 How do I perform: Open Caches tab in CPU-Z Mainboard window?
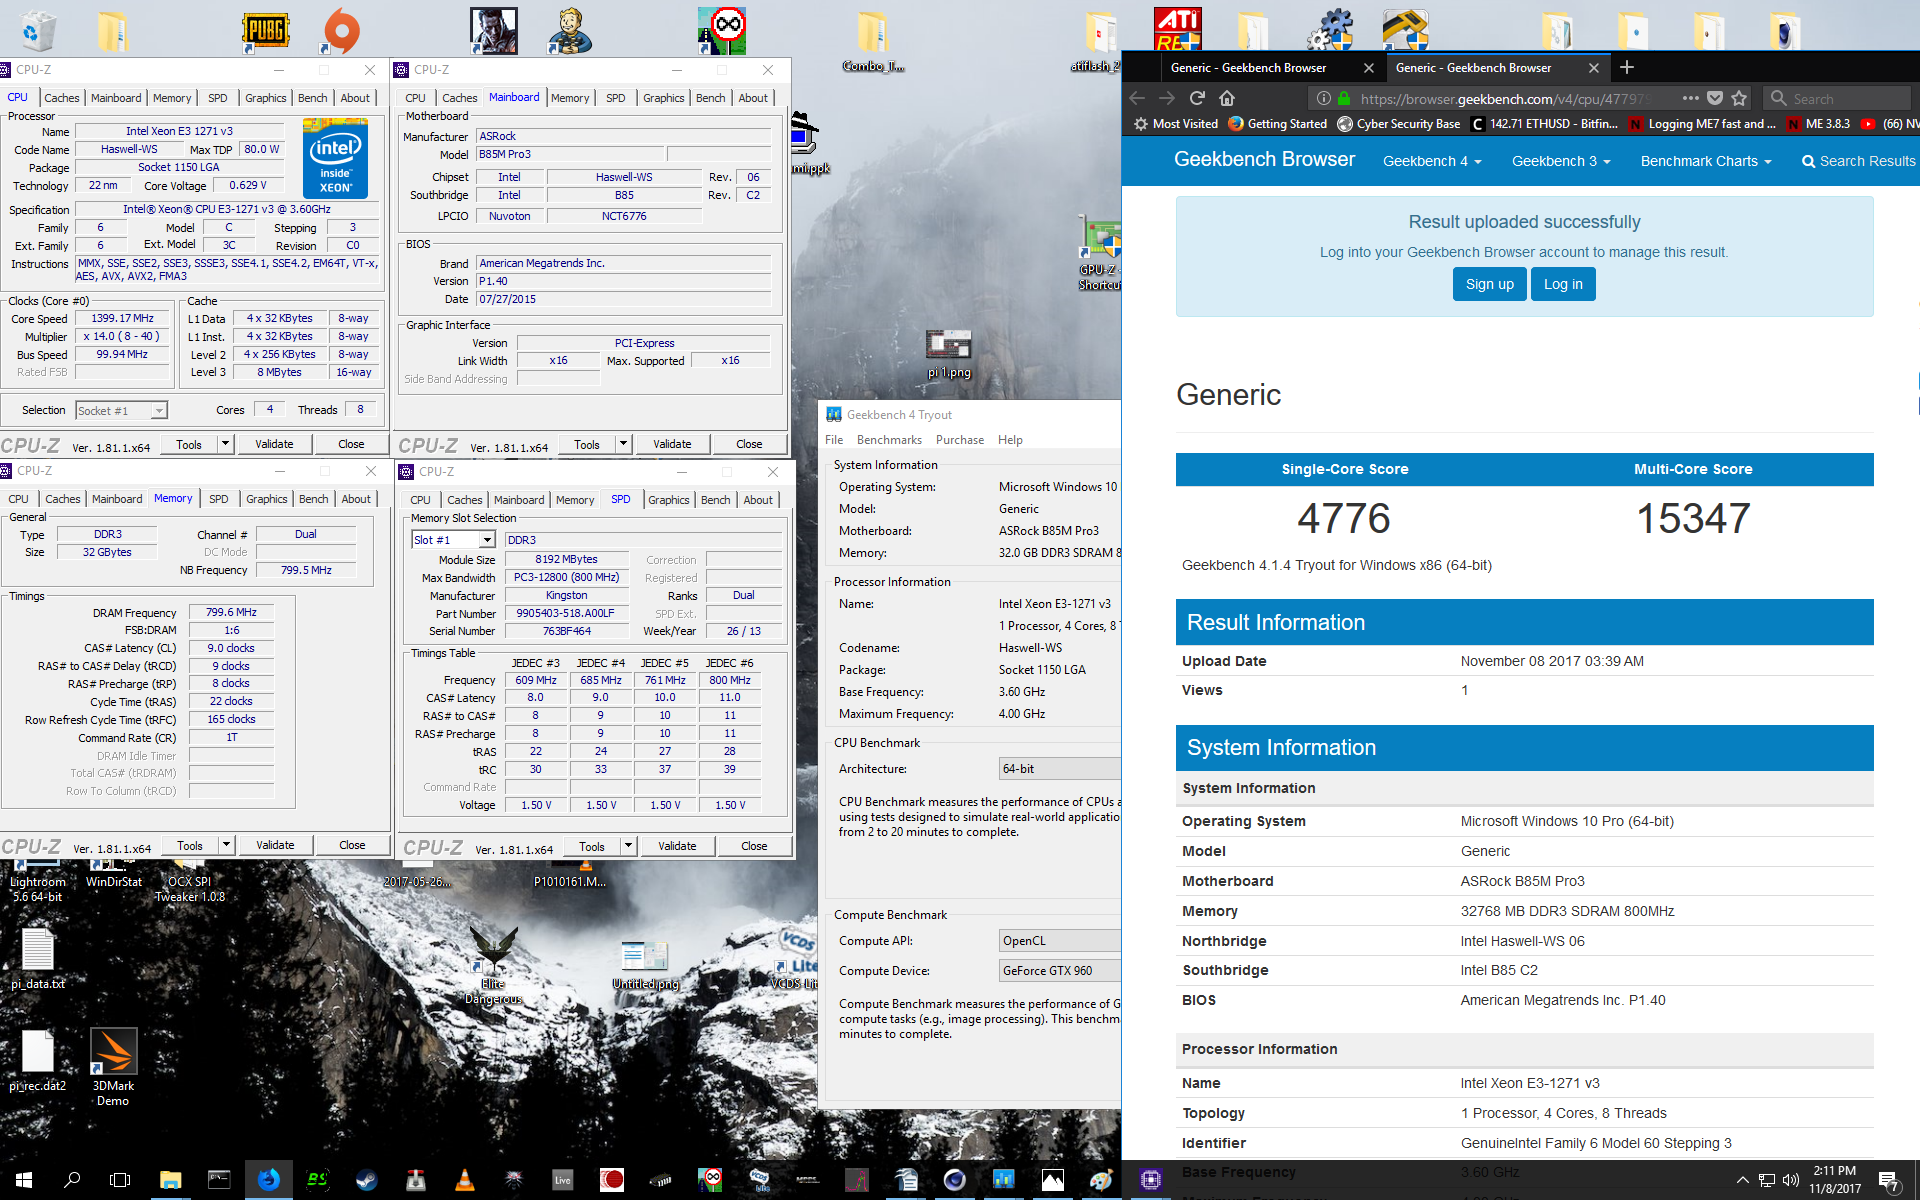click(x=460, y=98)
